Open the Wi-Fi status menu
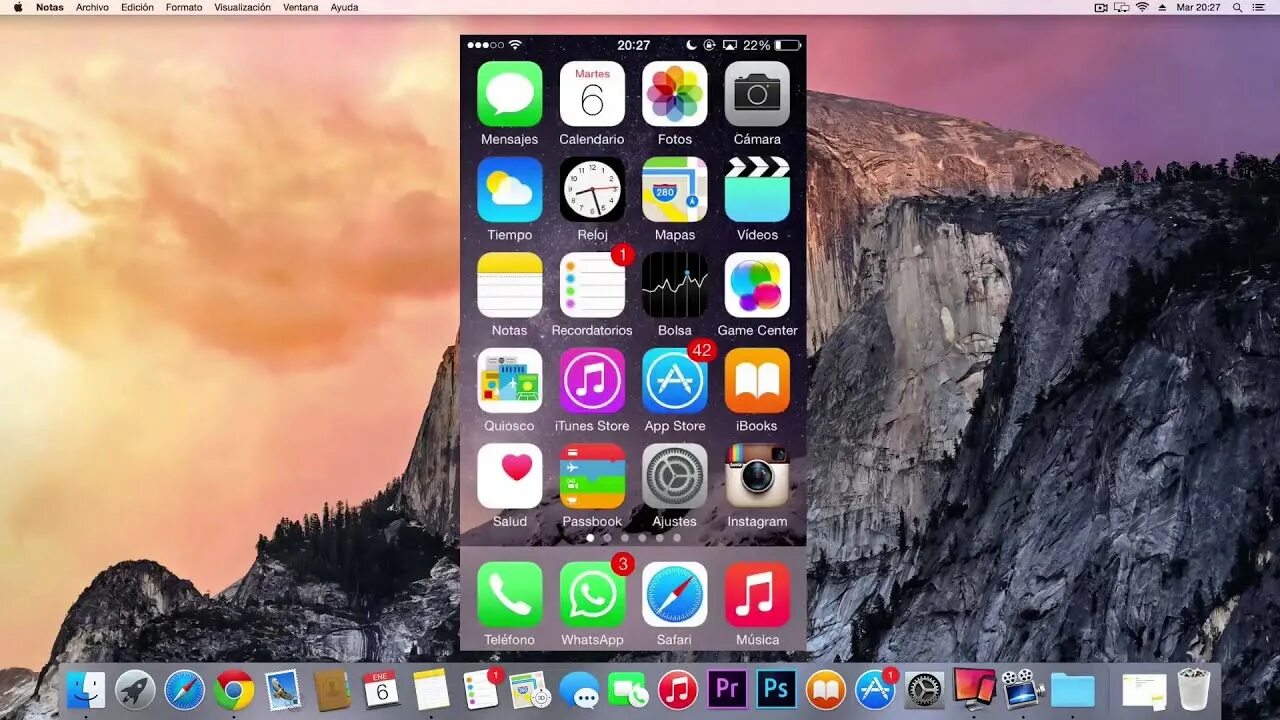The width and height of the screenshot is (1280, 720). coord(1142,7)
